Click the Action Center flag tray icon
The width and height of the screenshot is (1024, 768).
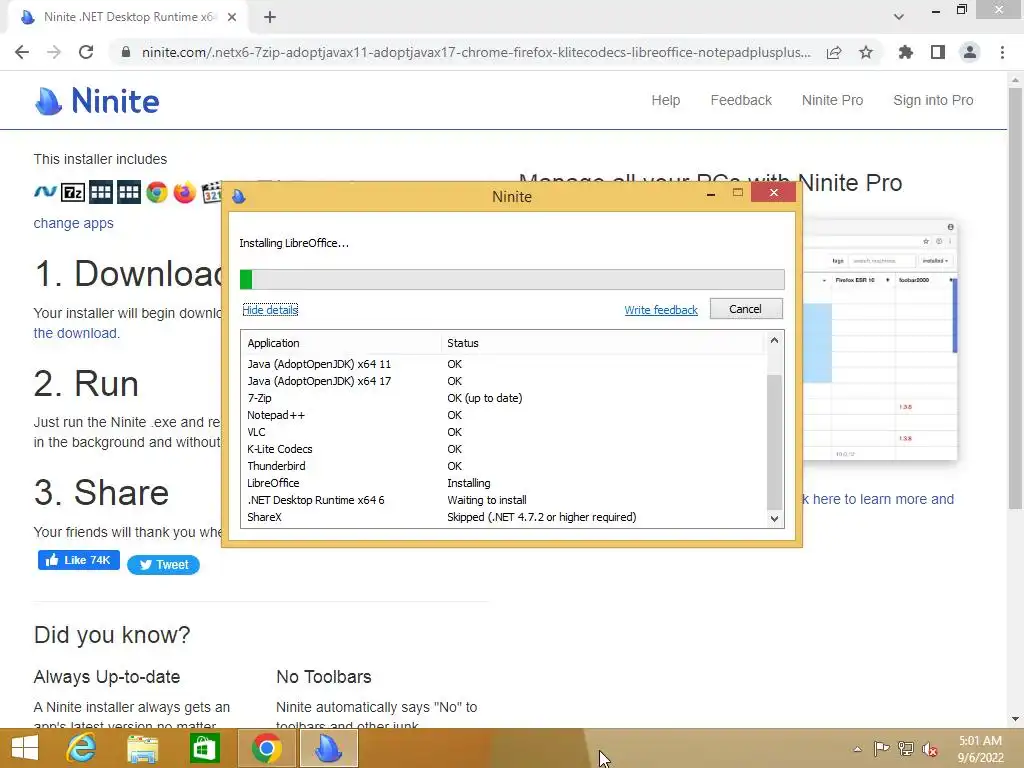[881, 749]
